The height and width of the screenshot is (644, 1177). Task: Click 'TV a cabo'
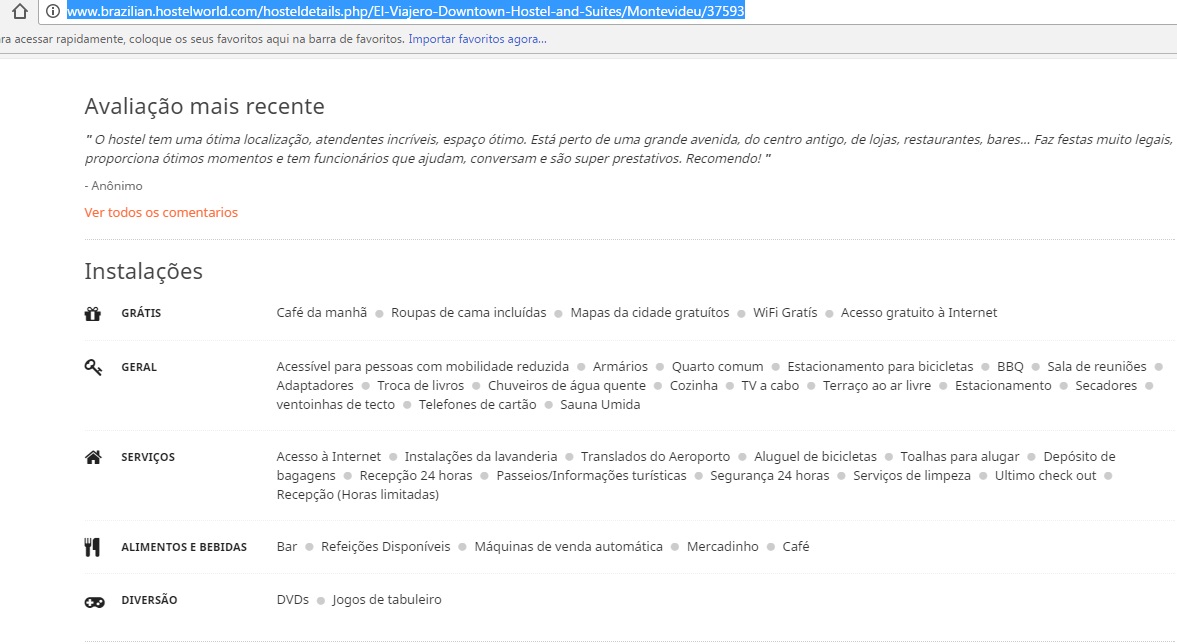pos(770,385)
